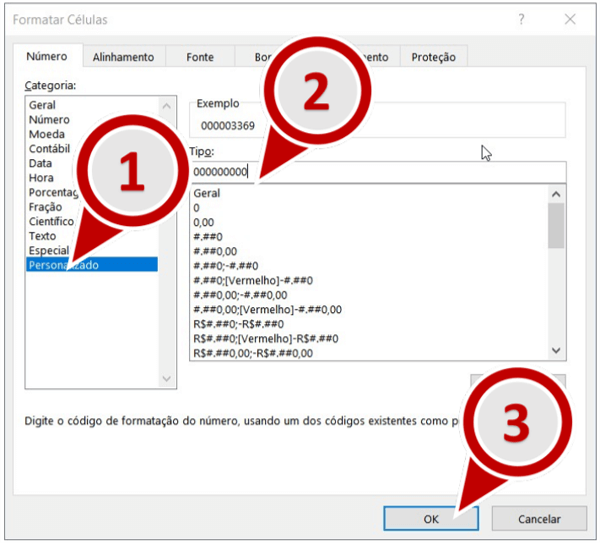600x543 pixels.
Task: Choose the Data category
Action: click(41, 163)
